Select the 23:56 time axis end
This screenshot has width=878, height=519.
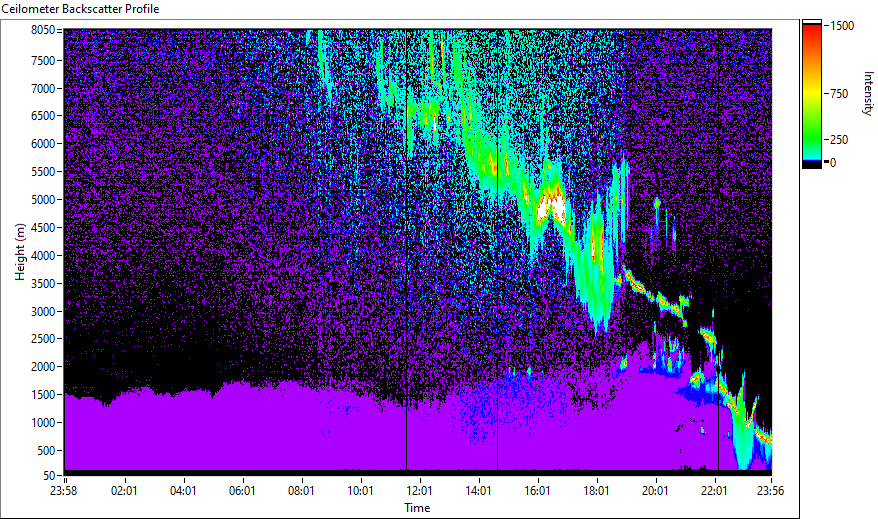[770, 491]
